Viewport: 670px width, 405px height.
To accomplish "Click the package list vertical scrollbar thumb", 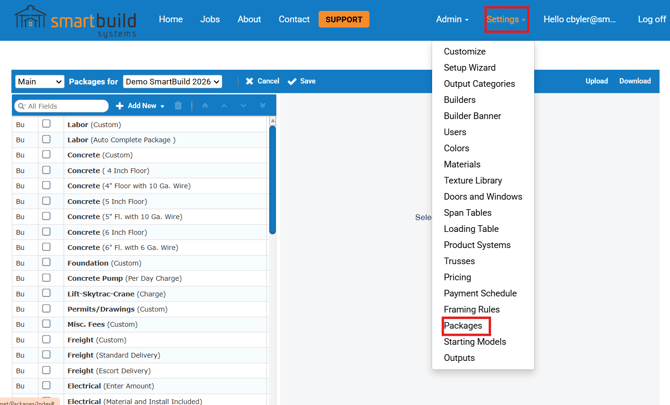I will pyautogui.click(x=273, y=180).
